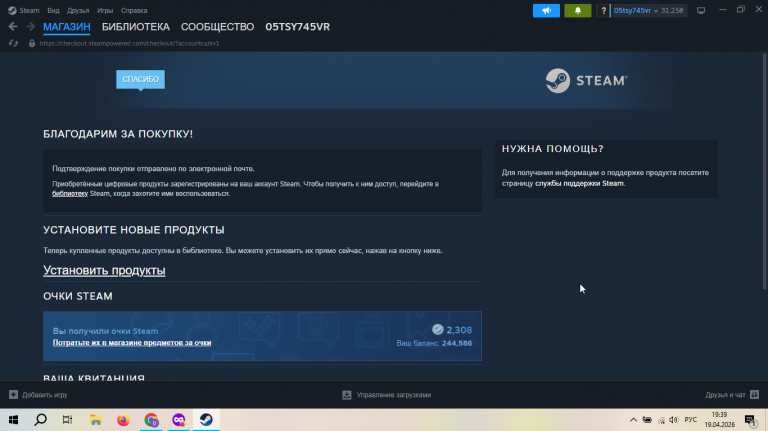Launch Firefox from the taskbar
The width and height of the screenshot is (768, 431).
(123, 420)
